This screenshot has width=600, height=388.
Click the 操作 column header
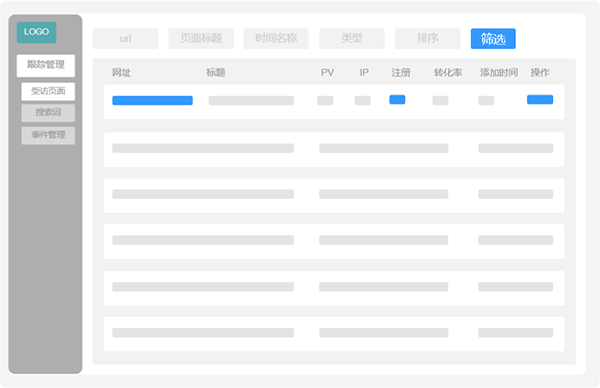tap(540, 72)
